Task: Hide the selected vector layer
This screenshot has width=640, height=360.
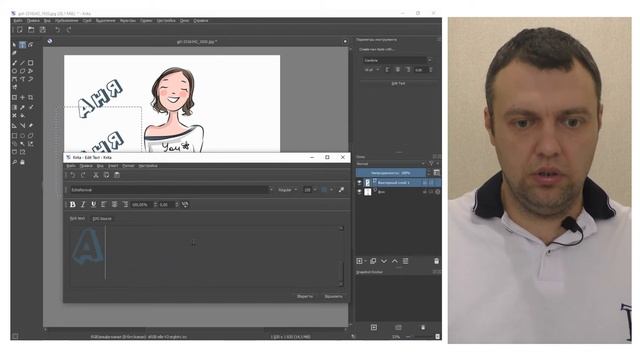Action: 360,183
